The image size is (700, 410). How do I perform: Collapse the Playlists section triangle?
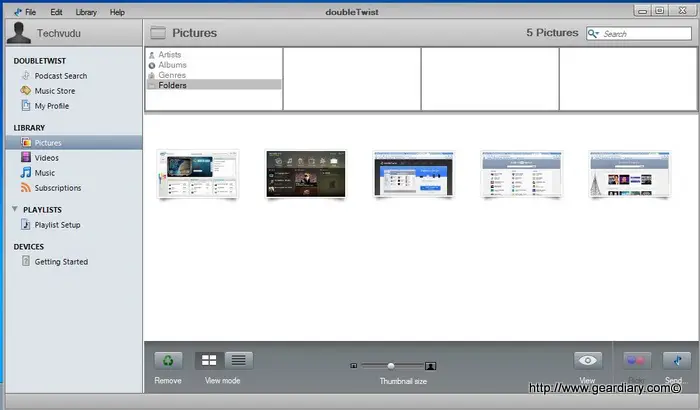coord(15,209)
